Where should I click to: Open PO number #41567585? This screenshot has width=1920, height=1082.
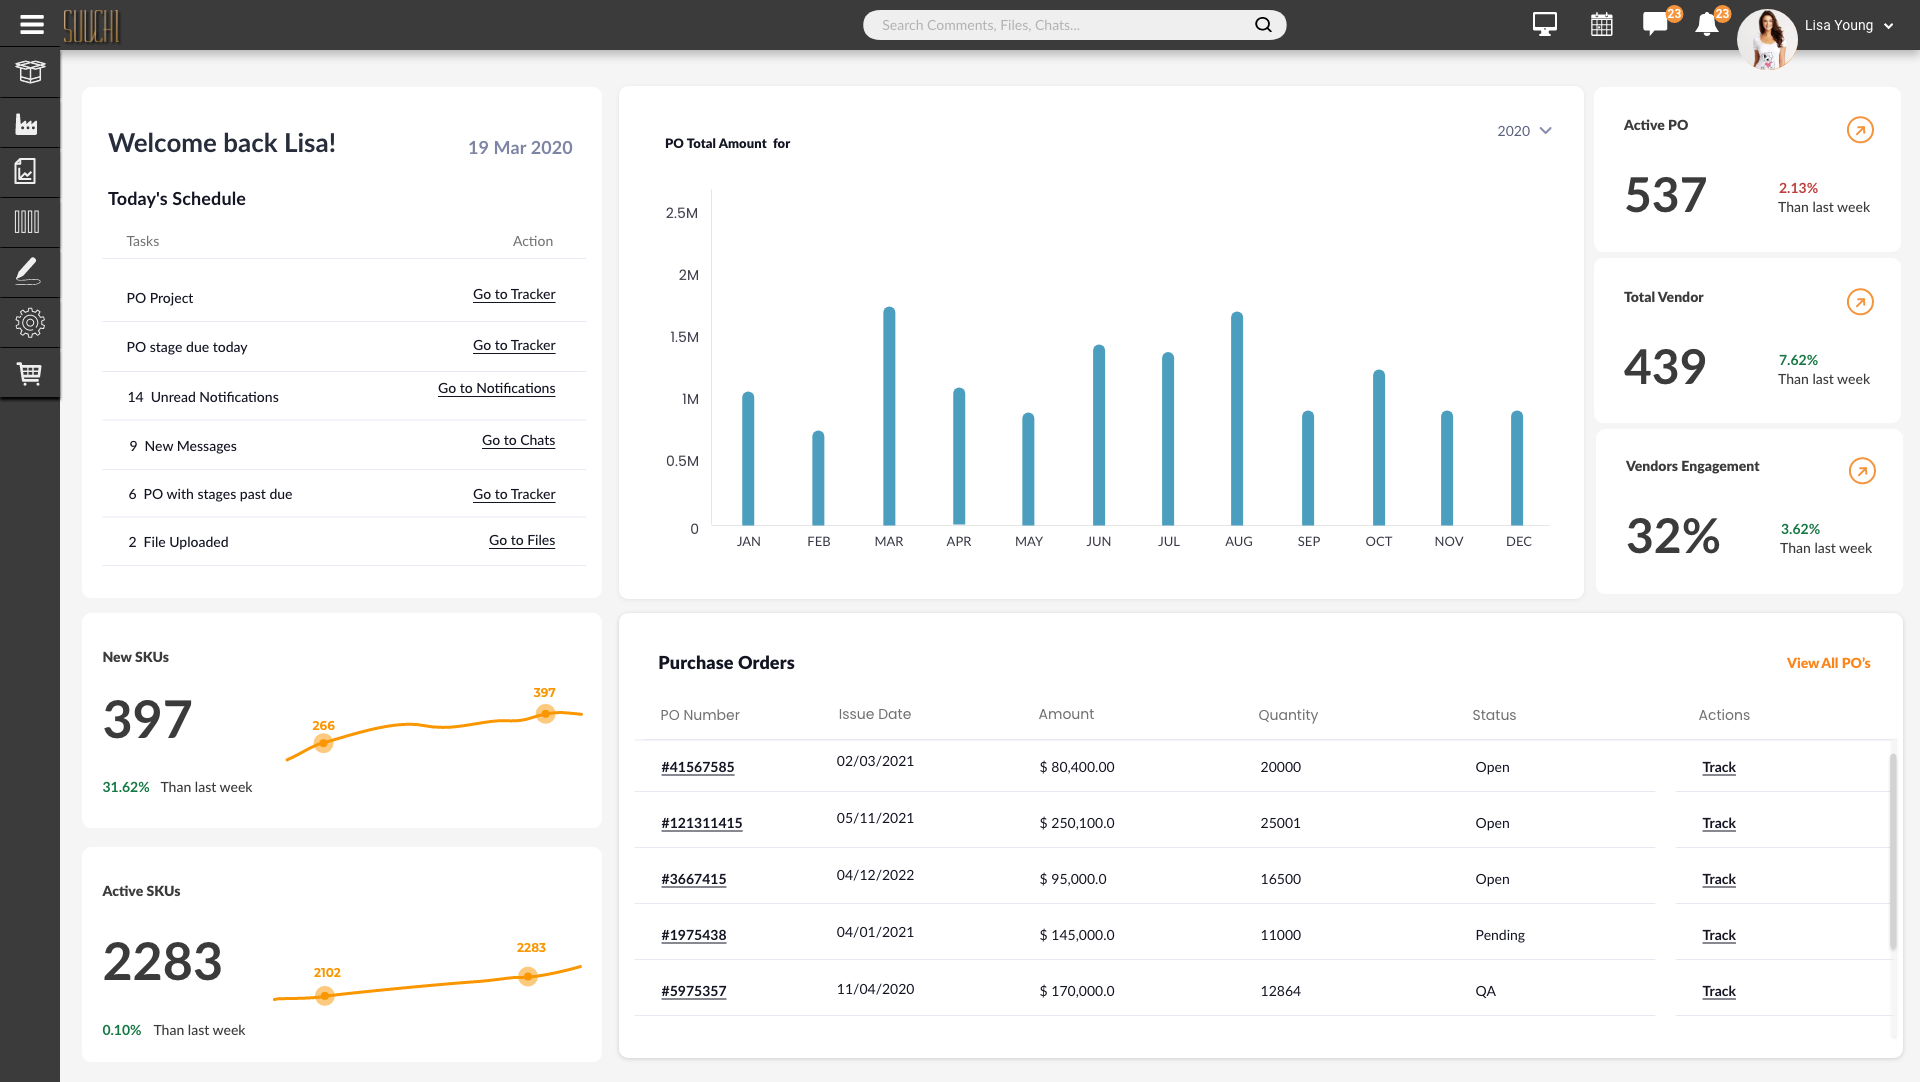(x=697, y=767)
